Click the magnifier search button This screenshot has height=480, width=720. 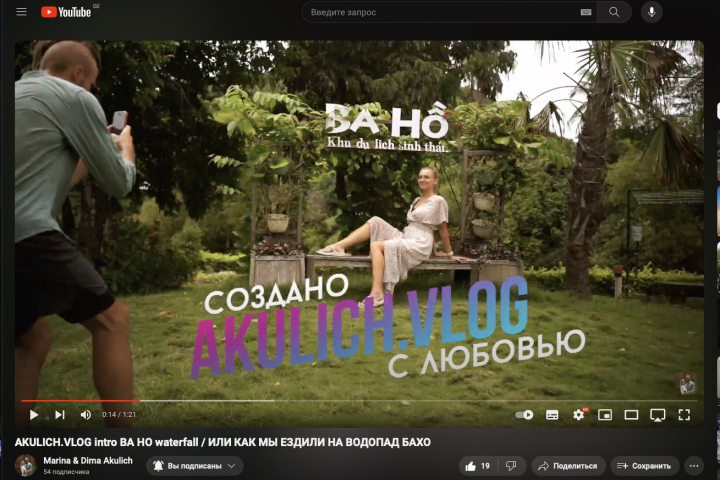pyautogui.click(x=614, y=12)
